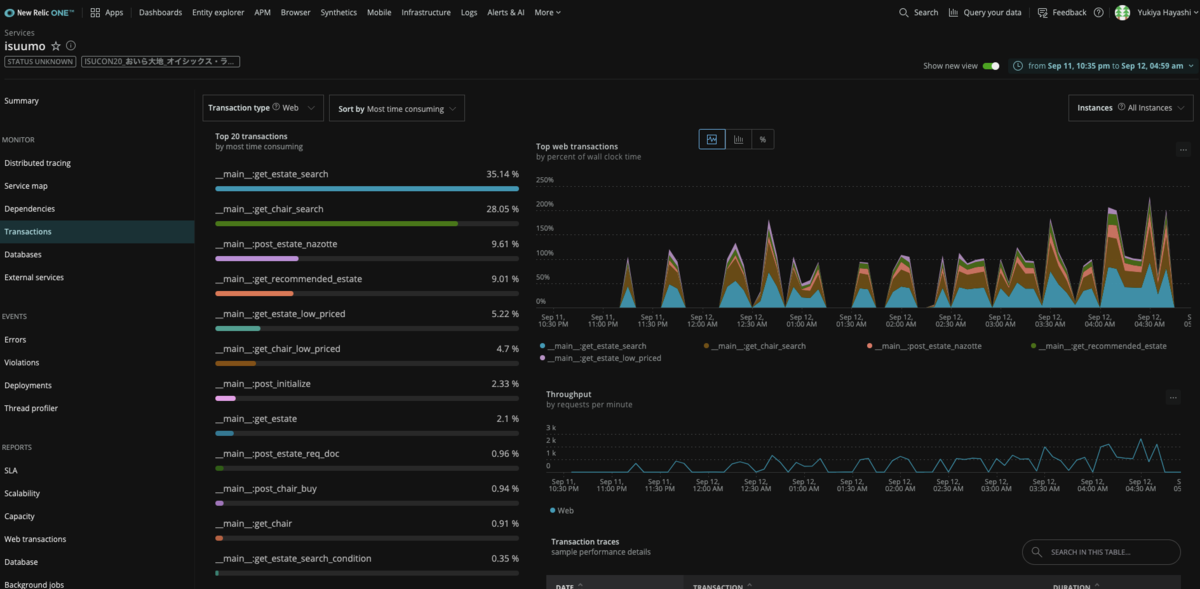Open Synthetics in top navigation
Image resolution: width=1200 pixels, height=589 pixels.
point(339,12)
